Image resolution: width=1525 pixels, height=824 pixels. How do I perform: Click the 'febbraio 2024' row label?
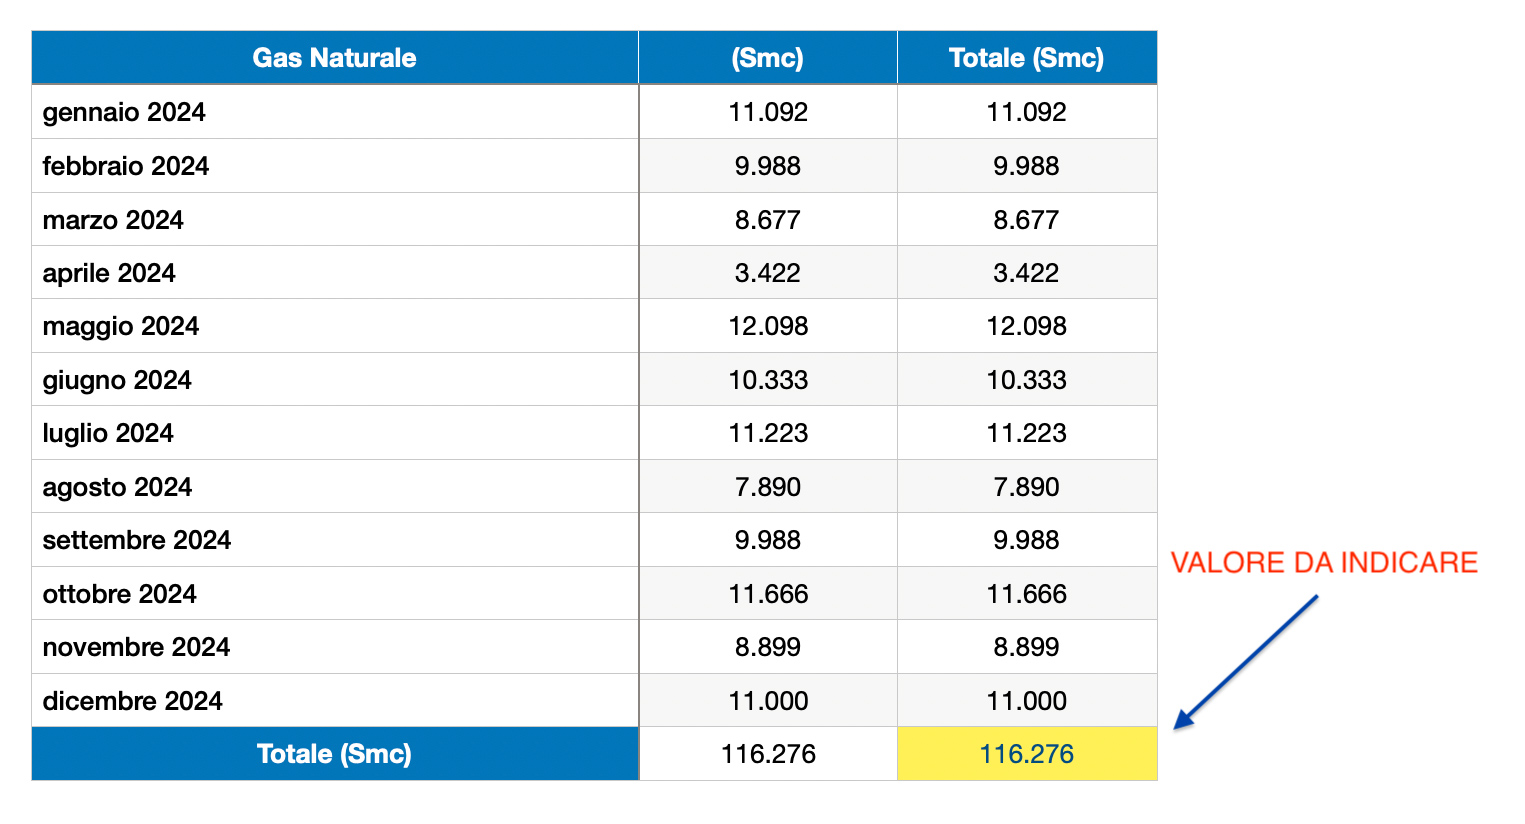pos(126,166)
